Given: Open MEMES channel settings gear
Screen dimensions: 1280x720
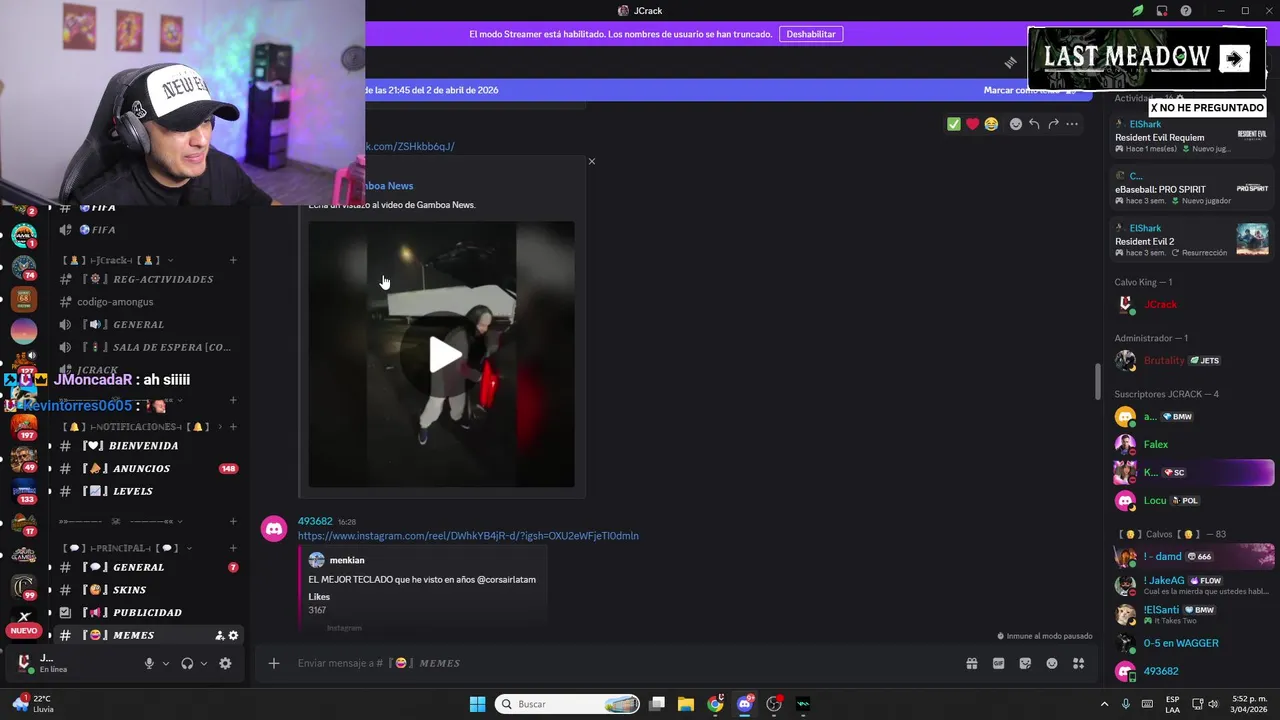Looking at the screenshot, I should (x=234, y=635).
